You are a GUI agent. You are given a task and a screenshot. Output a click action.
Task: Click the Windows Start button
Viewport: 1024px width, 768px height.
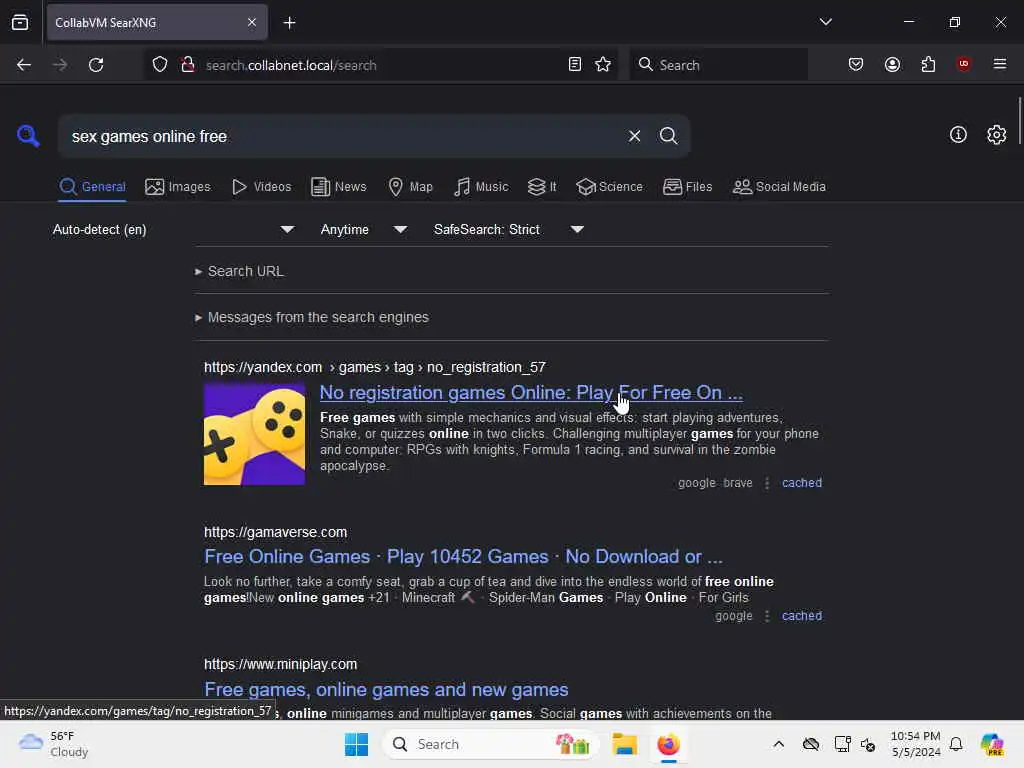click(357, 744)
